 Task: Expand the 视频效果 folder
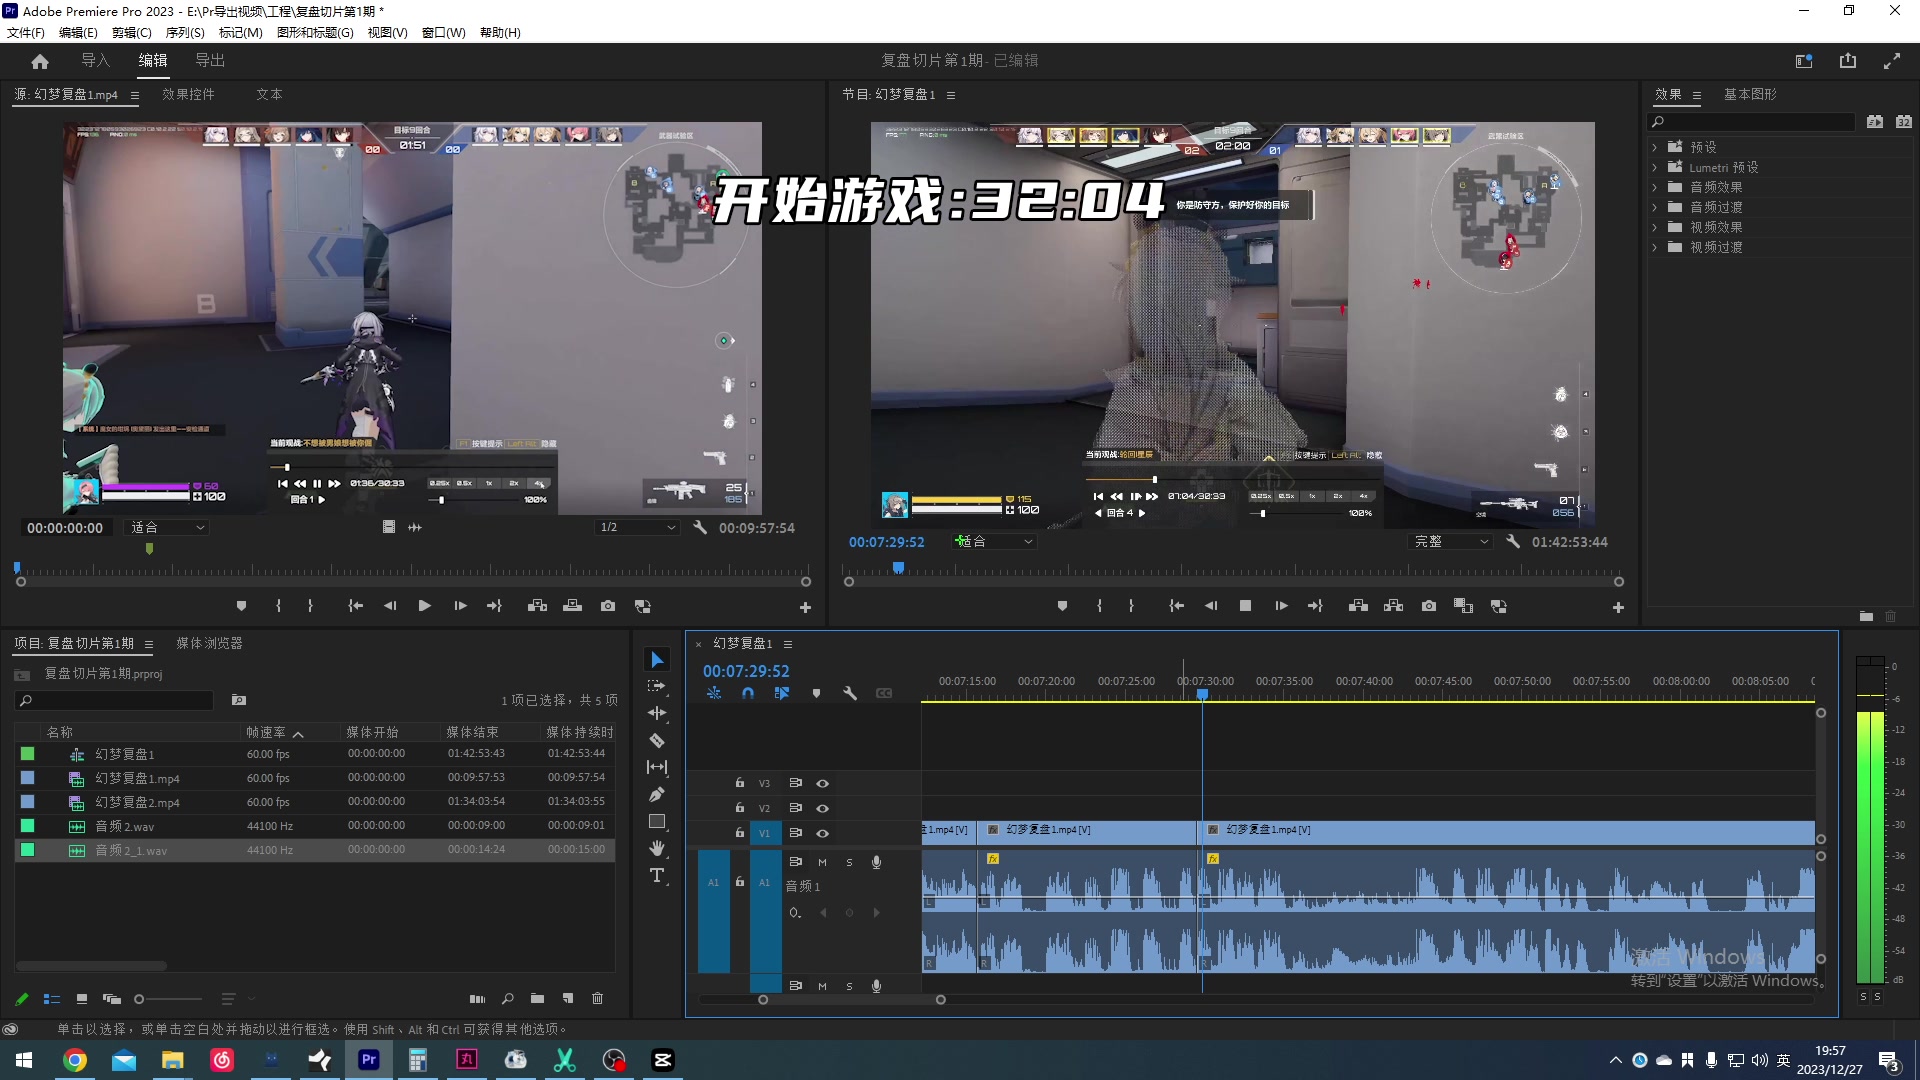coord(1654,227)
